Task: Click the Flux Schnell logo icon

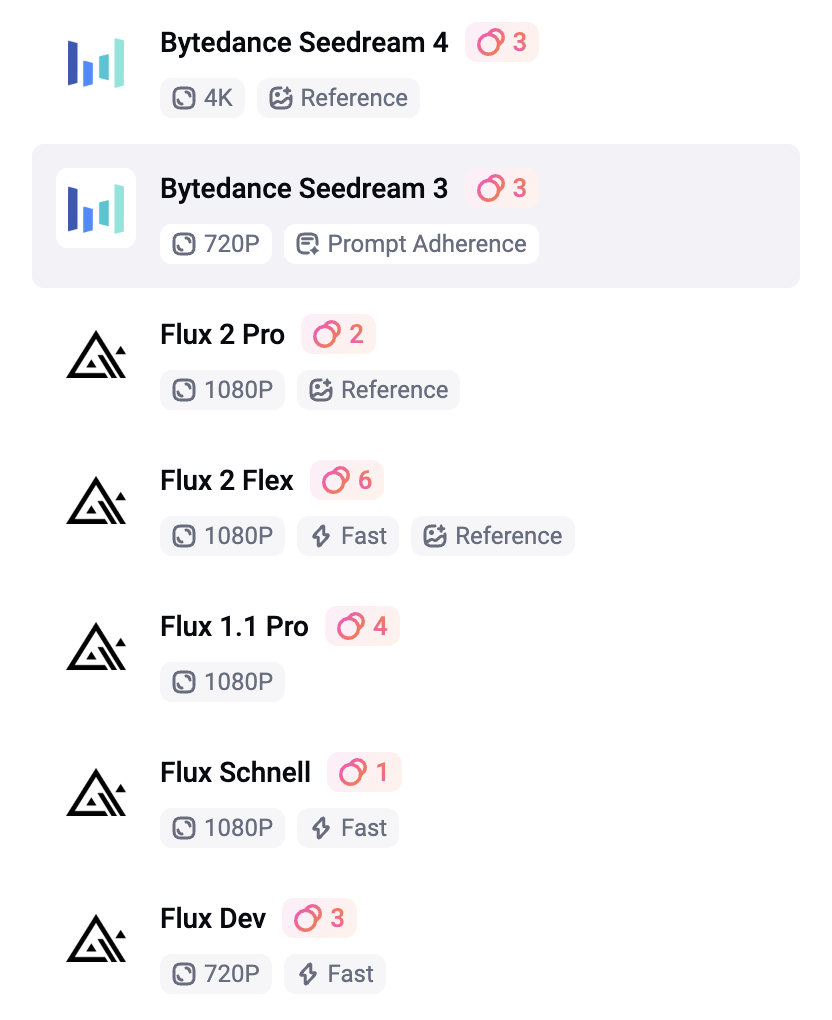Action: coord(96,792)
